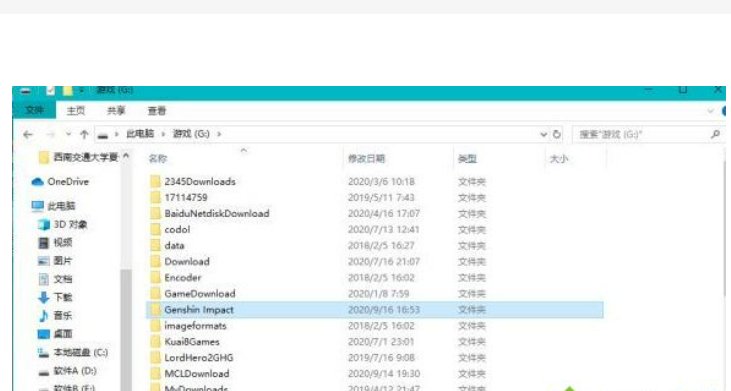
Task: Click the 音乐 note icon
Action: pyautogui.click(x=43, y=316)
